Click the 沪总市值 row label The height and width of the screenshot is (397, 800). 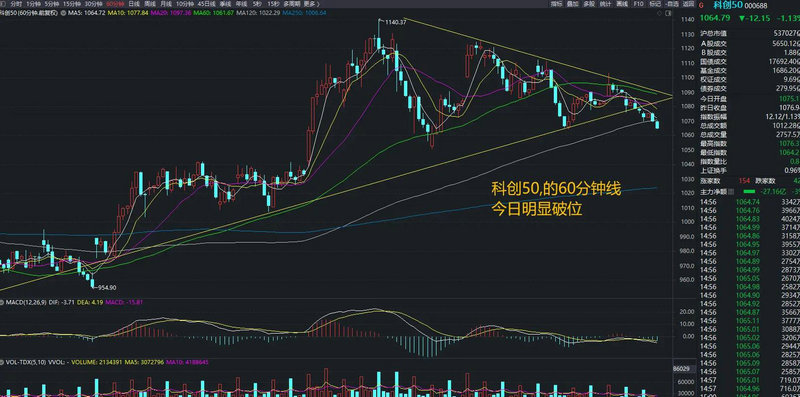(714, 33)
